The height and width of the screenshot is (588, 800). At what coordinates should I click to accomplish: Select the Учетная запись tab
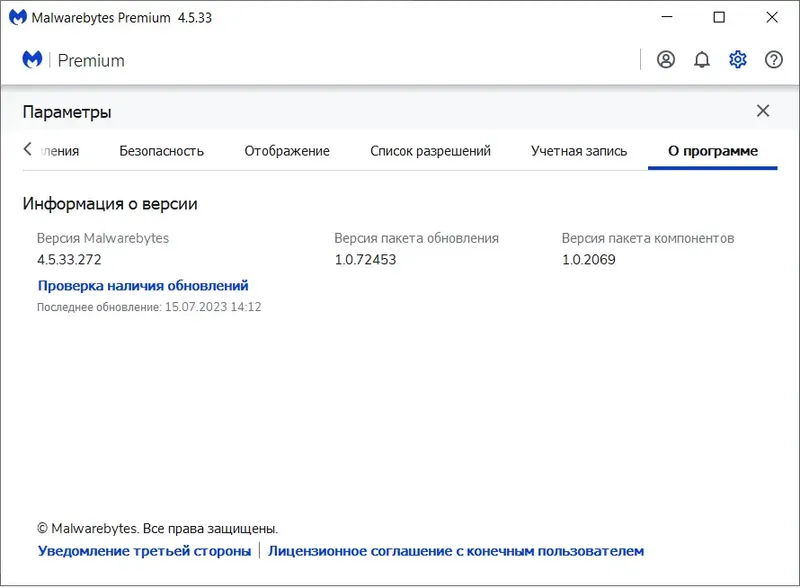(579, 151)
